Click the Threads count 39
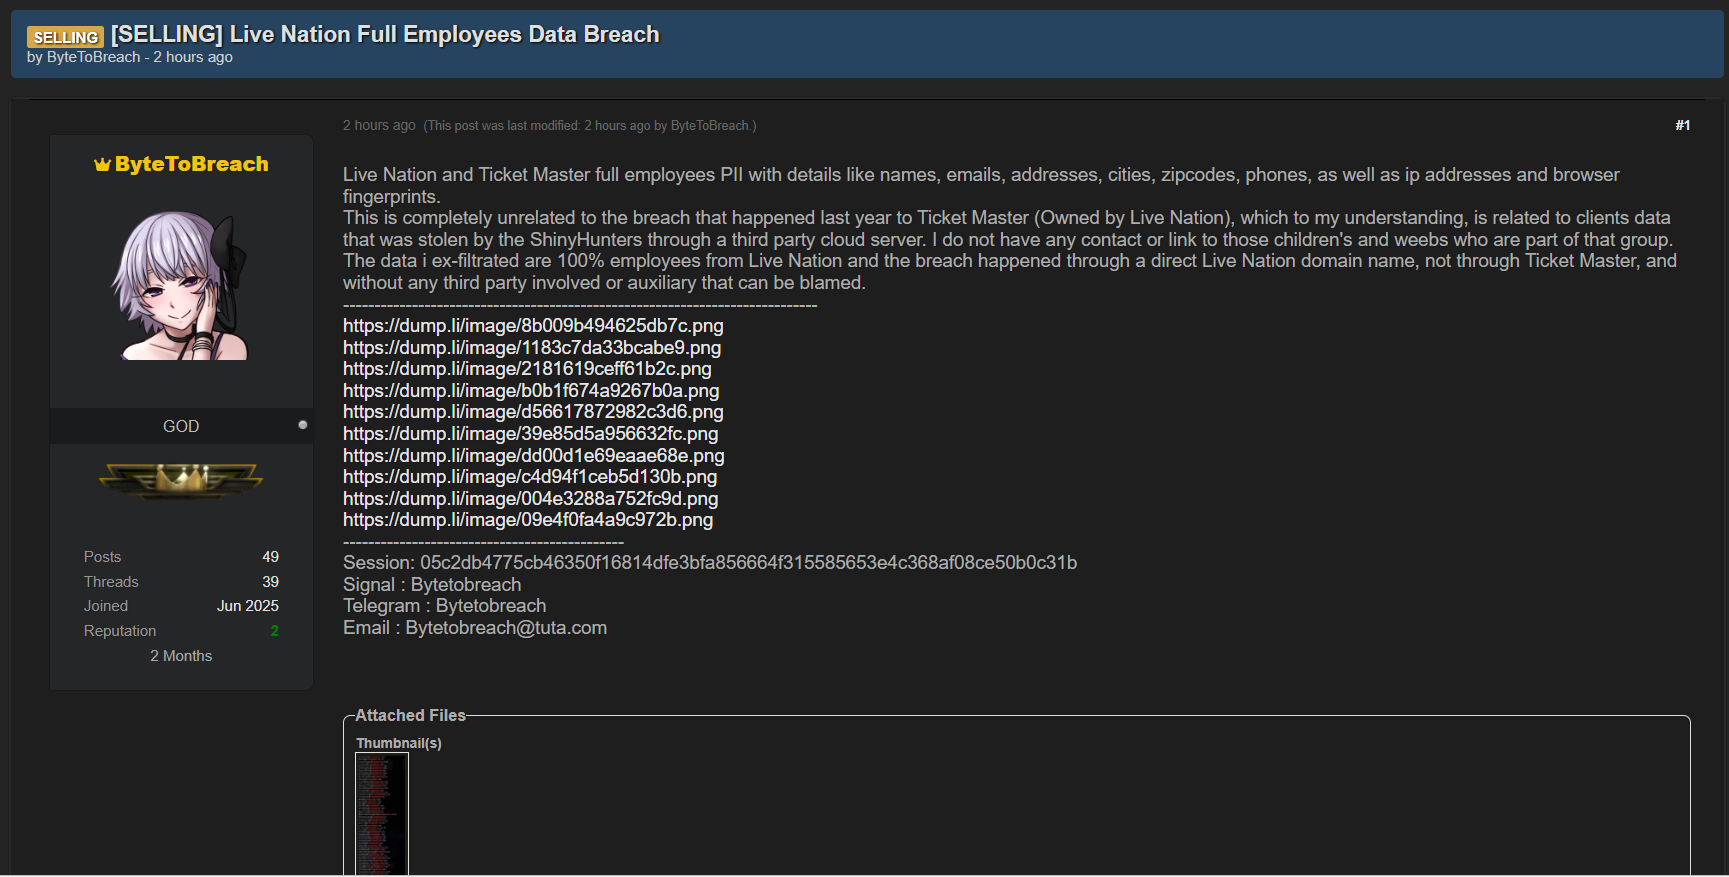This screenshot has width=1729, height=877. [270, 582]
